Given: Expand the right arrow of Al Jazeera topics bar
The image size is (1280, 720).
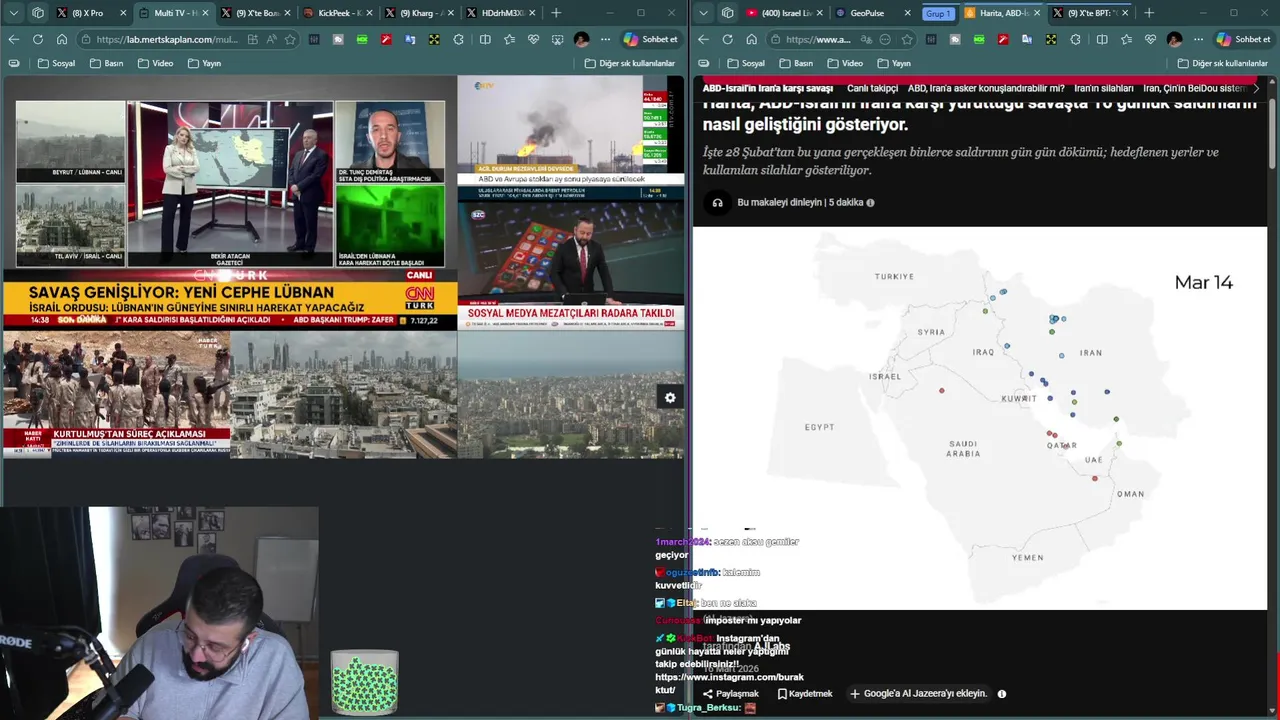Looking at the screenshot, I should click(1256, 88).
